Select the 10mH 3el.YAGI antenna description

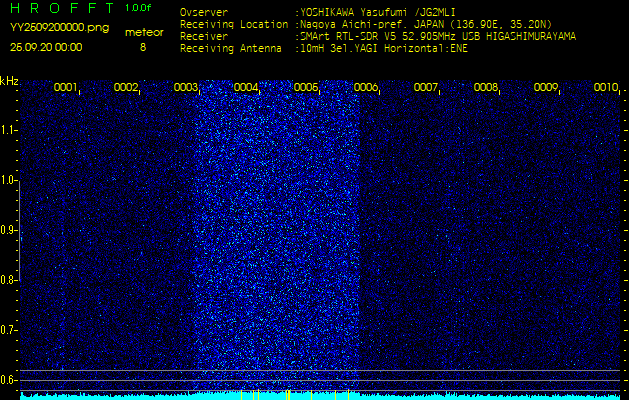[384, 49]
